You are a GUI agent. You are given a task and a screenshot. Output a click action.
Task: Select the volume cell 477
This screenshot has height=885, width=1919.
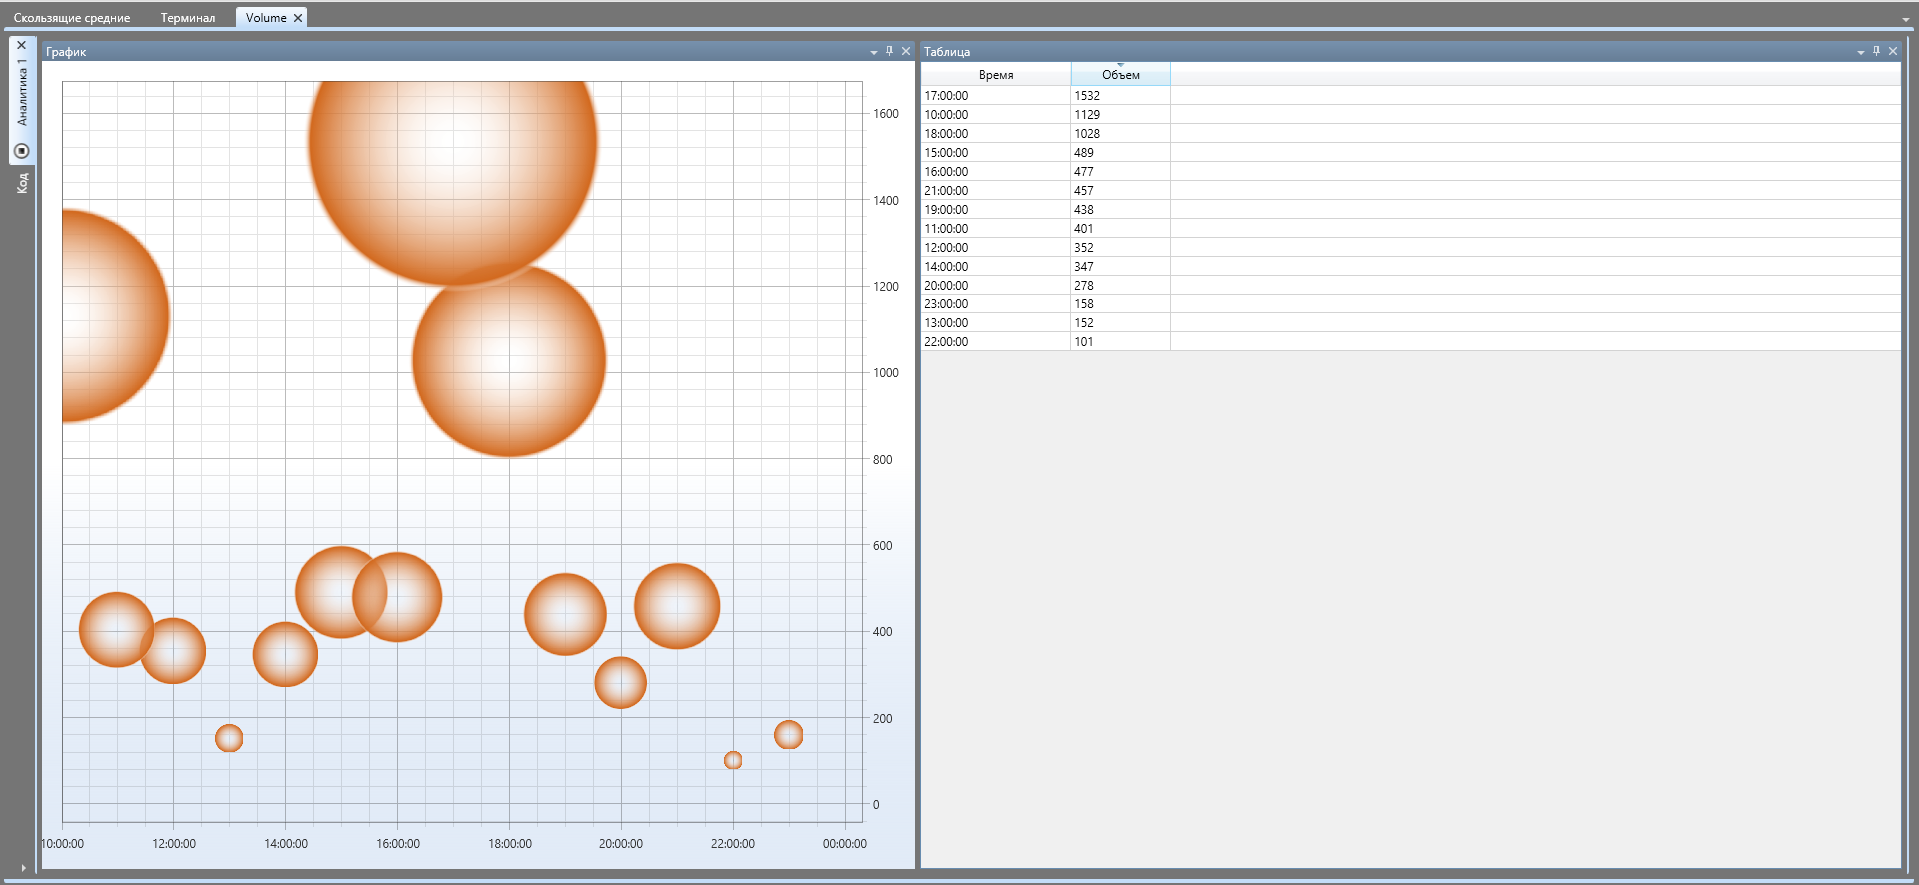(1121, 172)
